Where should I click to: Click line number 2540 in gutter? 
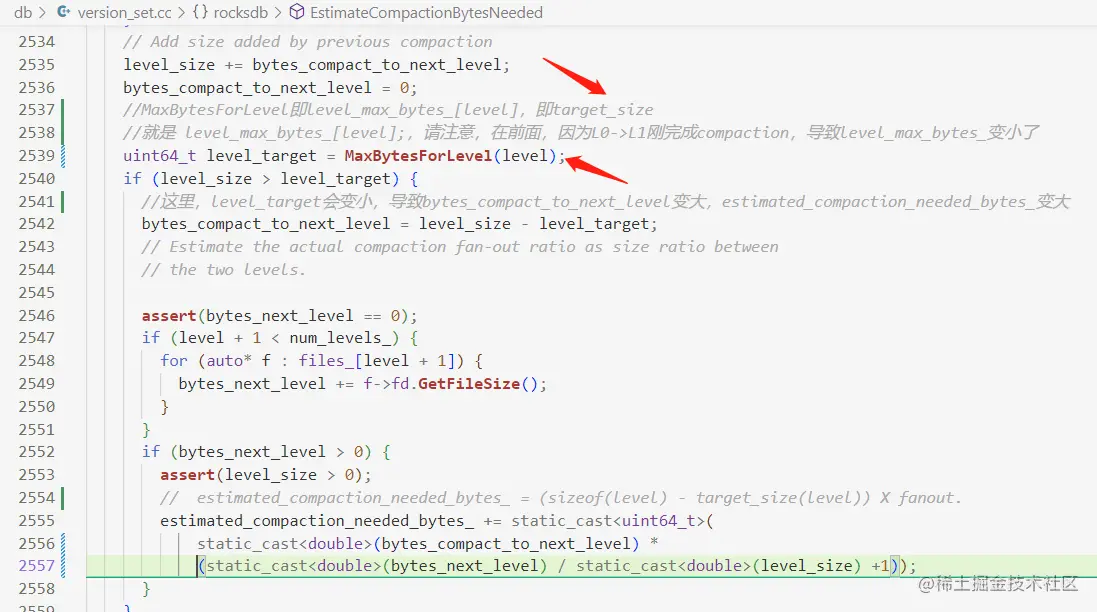(x=36, y=179)
